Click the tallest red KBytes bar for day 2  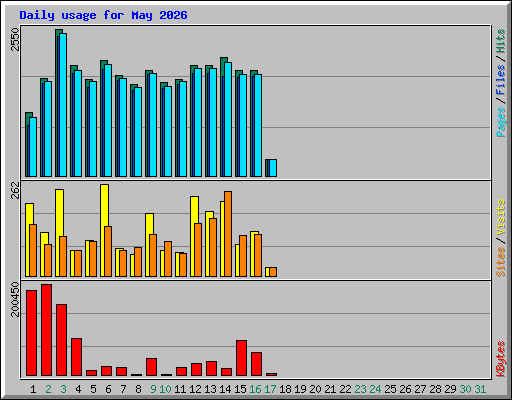(x=46, y=330)
